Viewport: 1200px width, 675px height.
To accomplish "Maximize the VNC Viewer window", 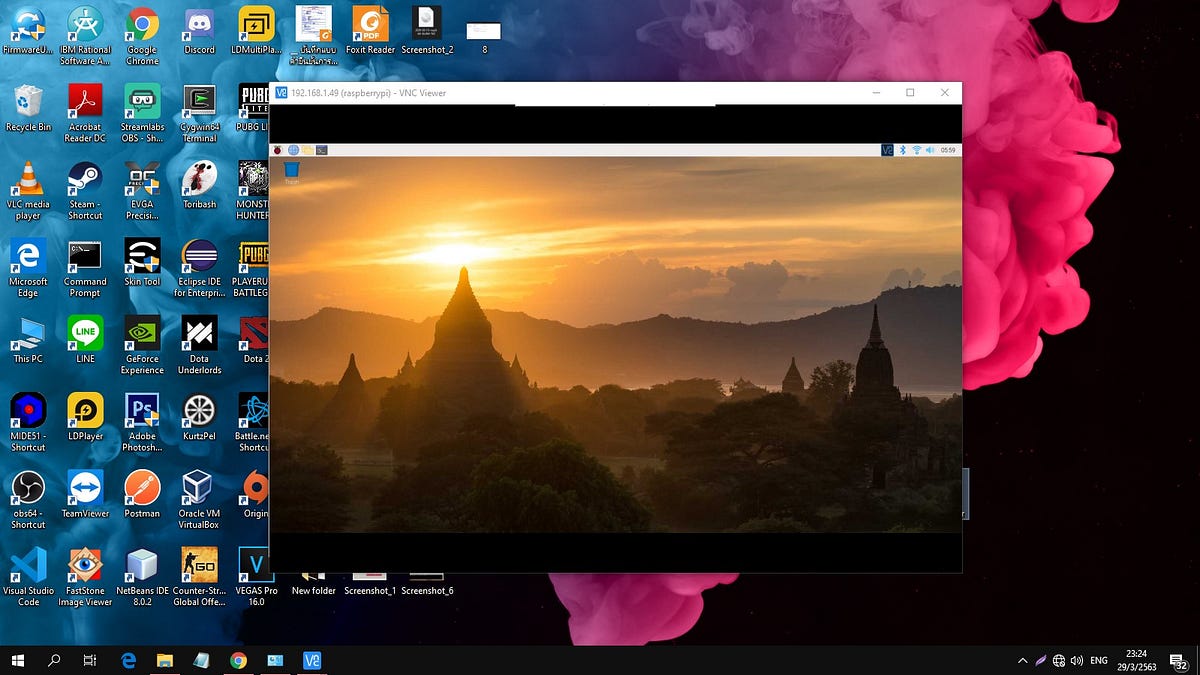I will pos(910,93).
